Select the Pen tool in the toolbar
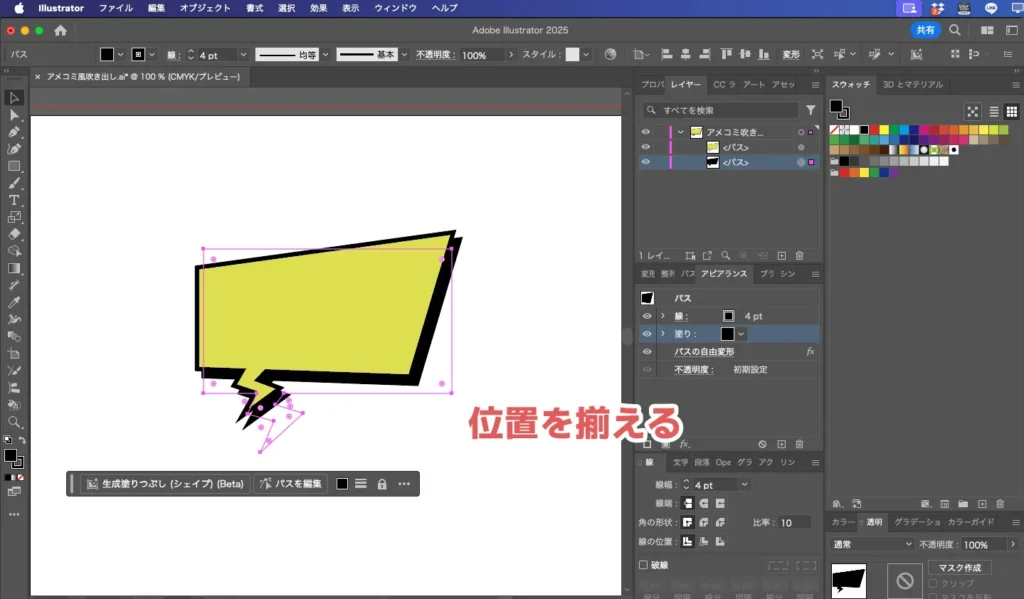The width and height of the screenshot is (1024, 599). [14, 131]
